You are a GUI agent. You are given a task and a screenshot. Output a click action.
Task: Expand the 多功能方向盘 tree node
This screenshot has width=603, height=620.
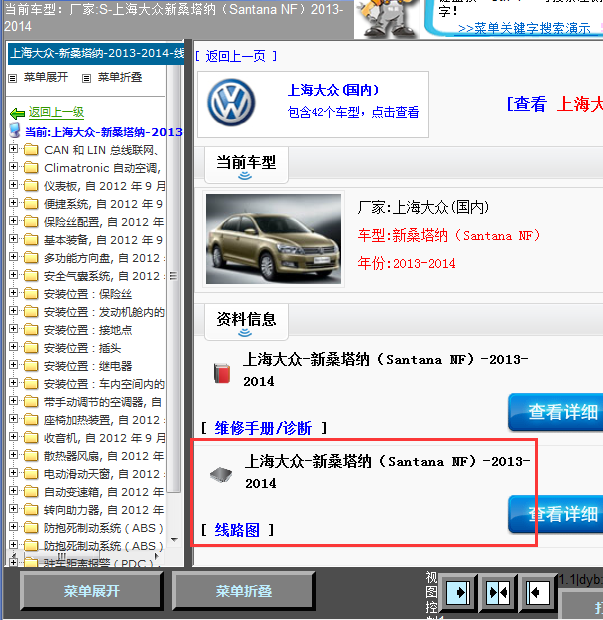13,257
